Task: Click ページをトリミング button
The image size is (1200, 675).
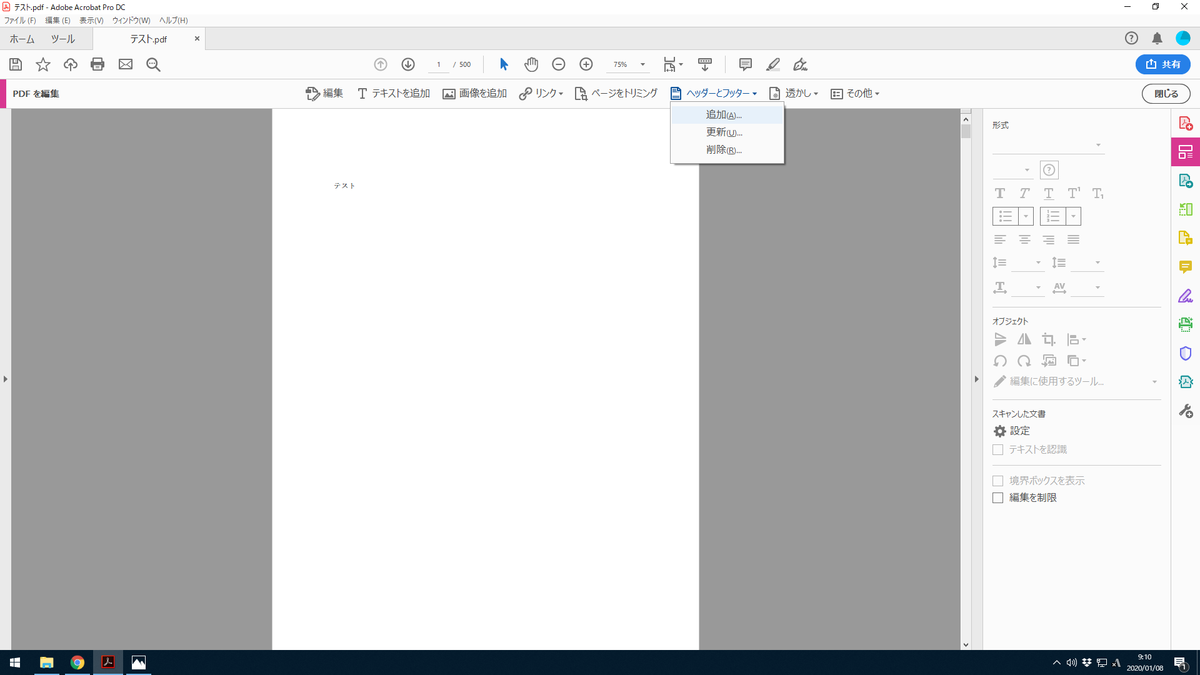Action: (x=616, y=93)
